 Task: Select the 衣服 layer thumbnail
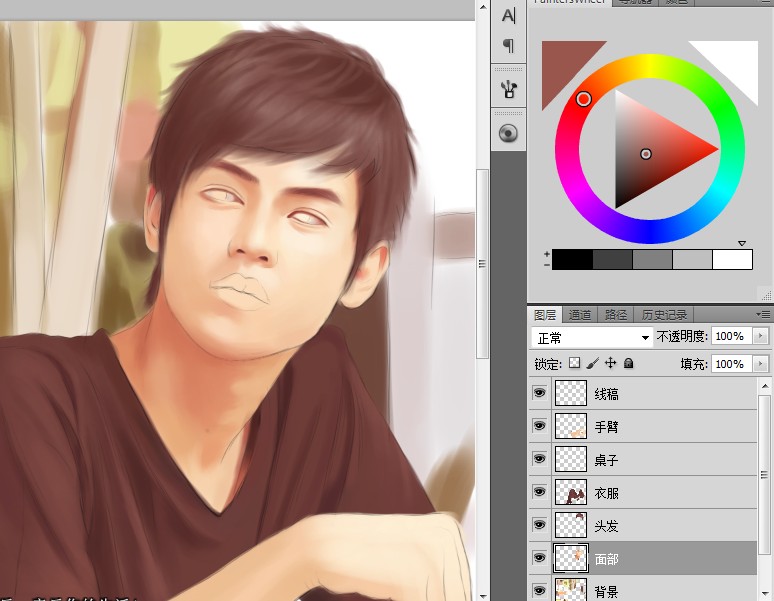[571, 492]
